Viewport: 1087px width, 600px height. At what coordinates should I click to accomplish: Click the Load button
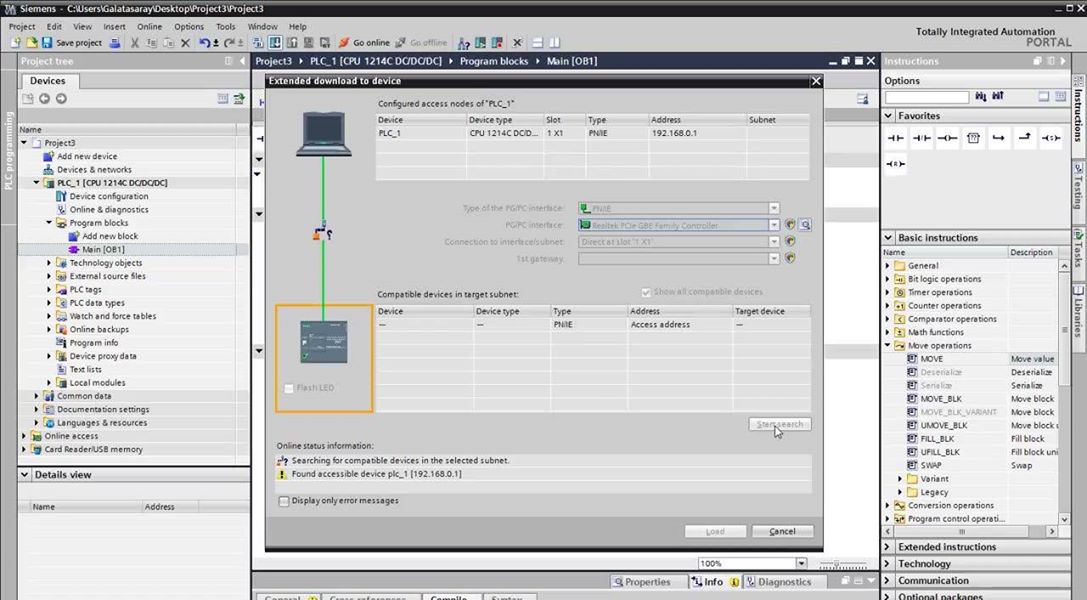(715, 531)
